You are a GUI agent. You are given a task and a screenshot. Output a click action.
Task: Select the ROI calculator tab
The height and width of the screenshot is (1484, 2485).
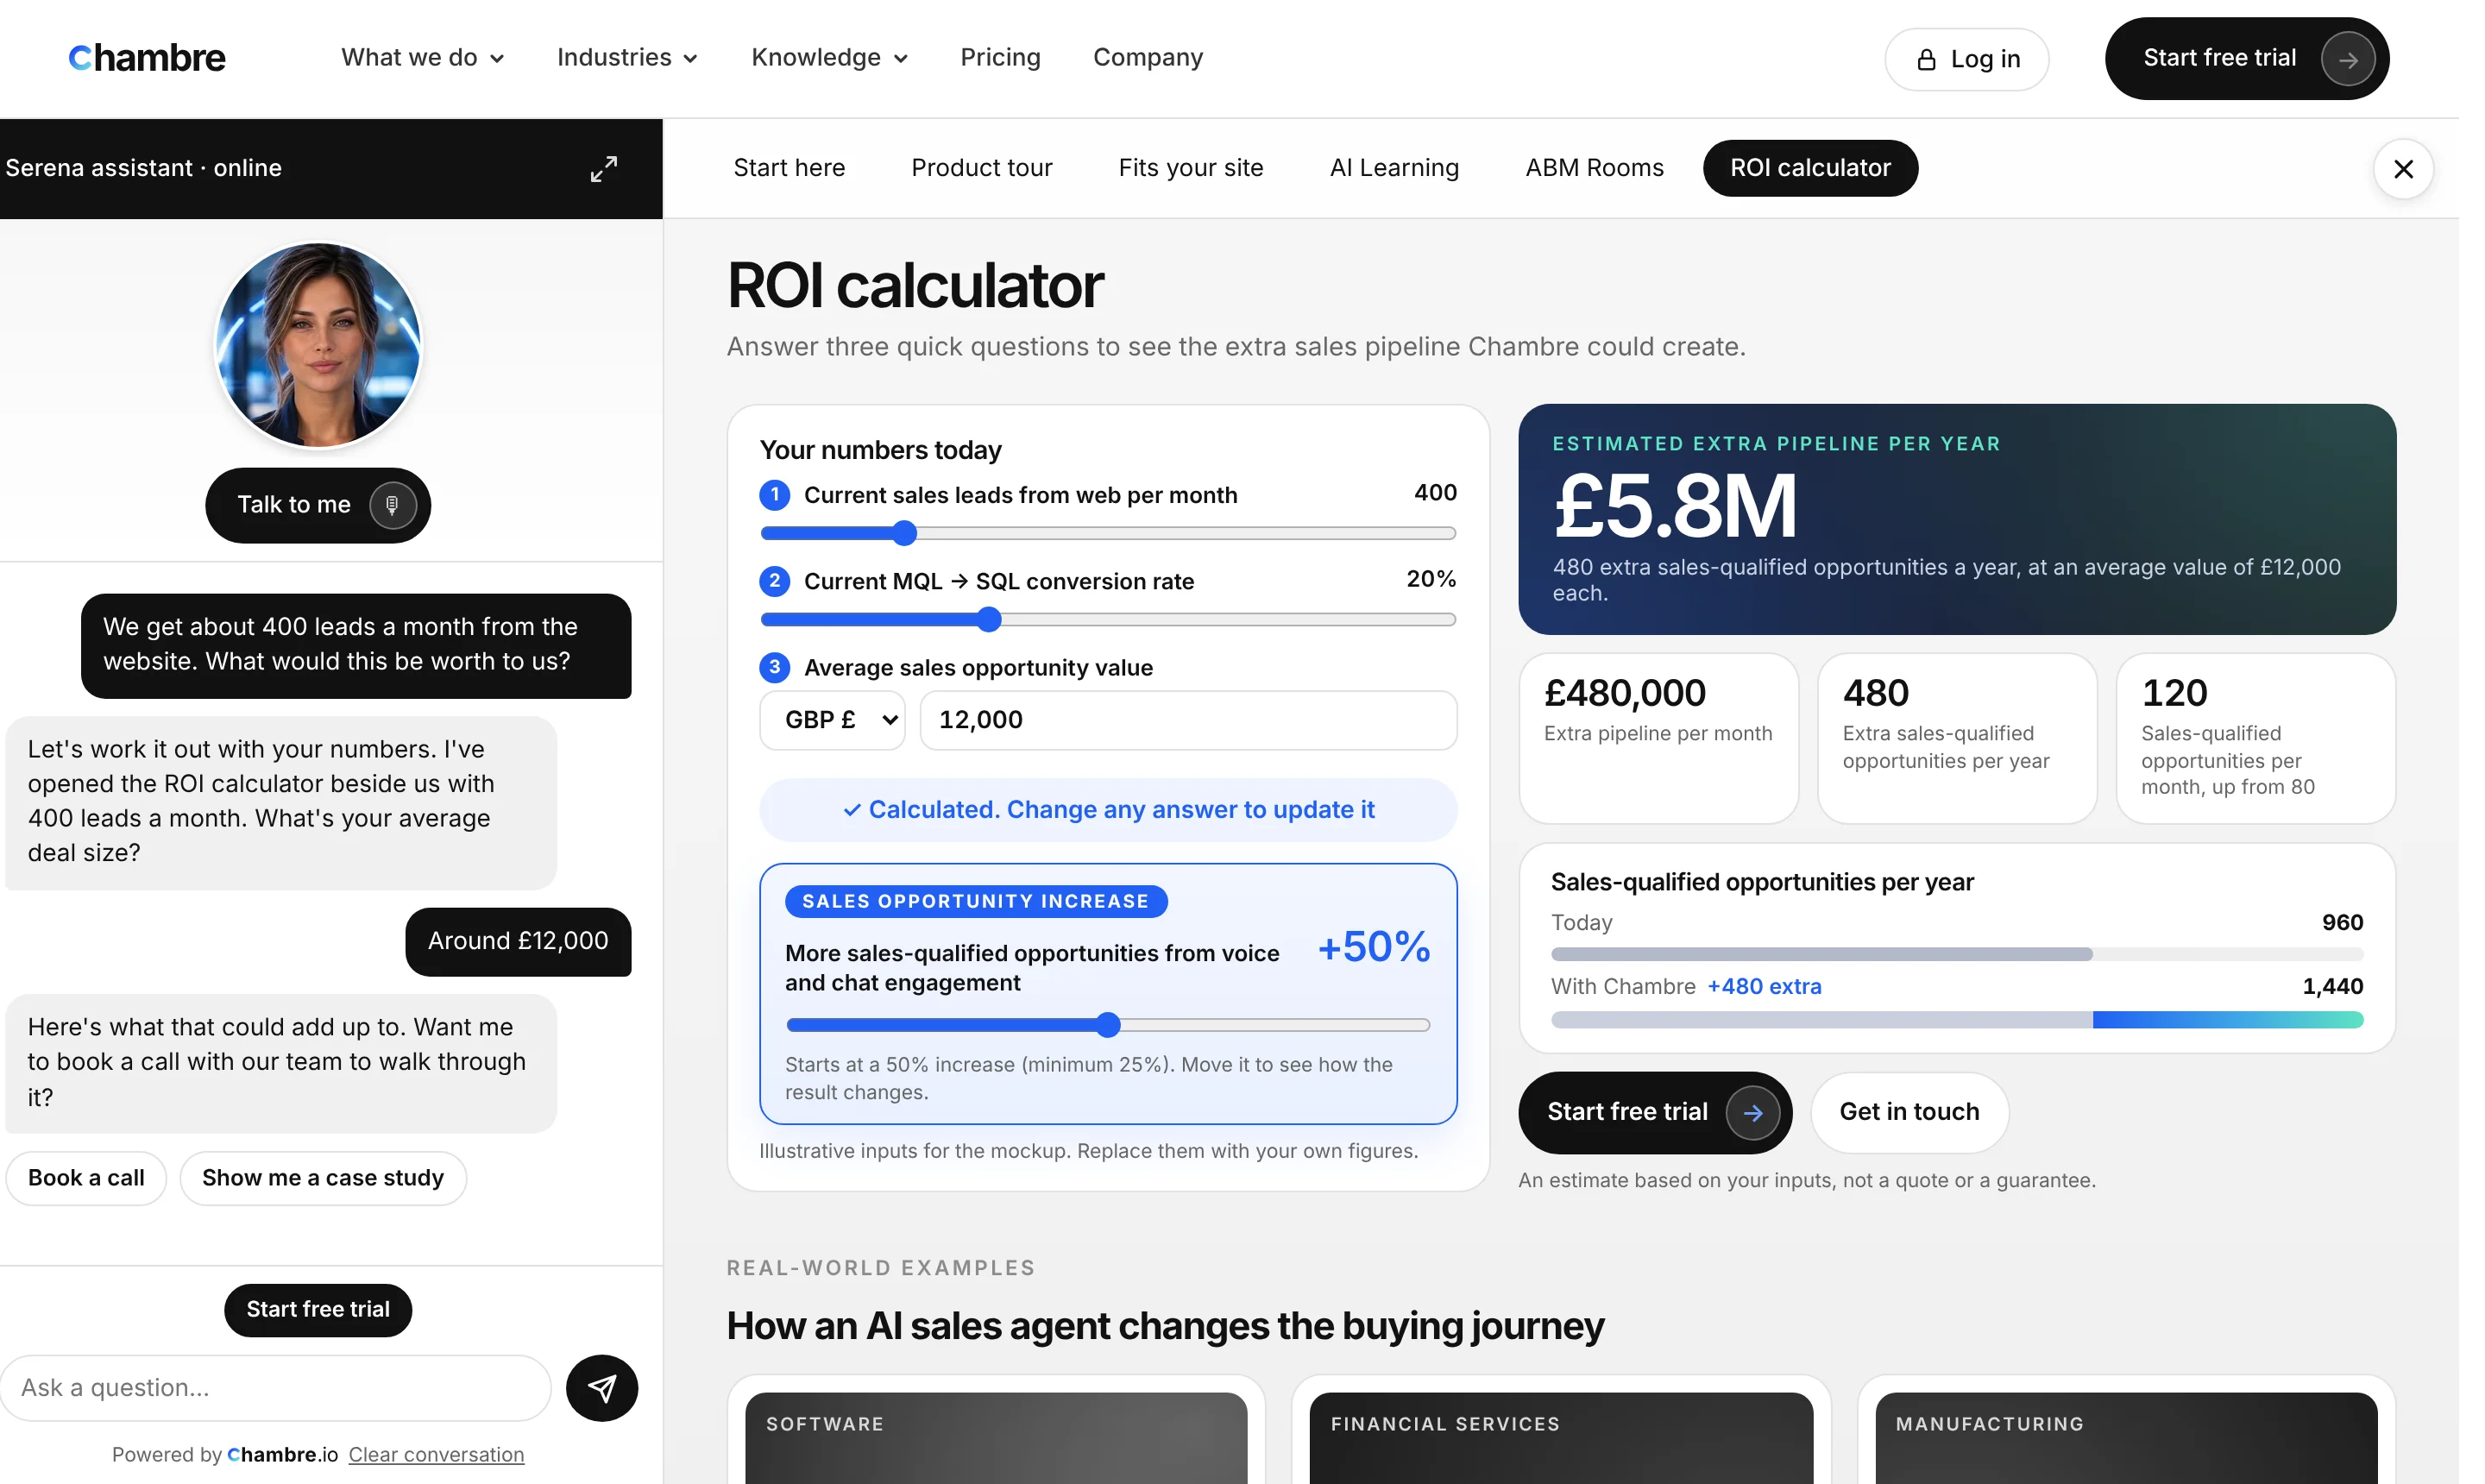[1810, 168]
